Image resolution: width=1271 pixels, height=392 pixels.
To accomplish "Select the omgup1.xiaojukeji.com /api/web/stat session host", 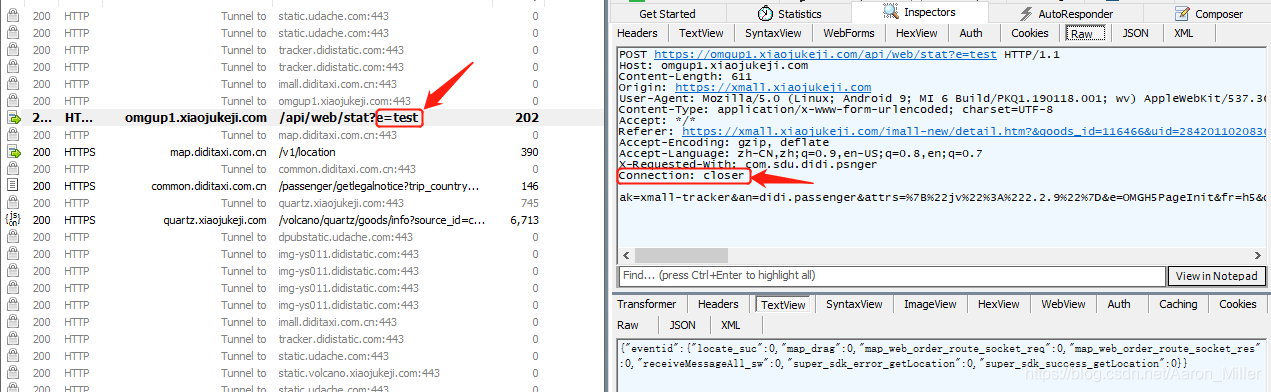I will pyautogui.click(x=196, y=118).
